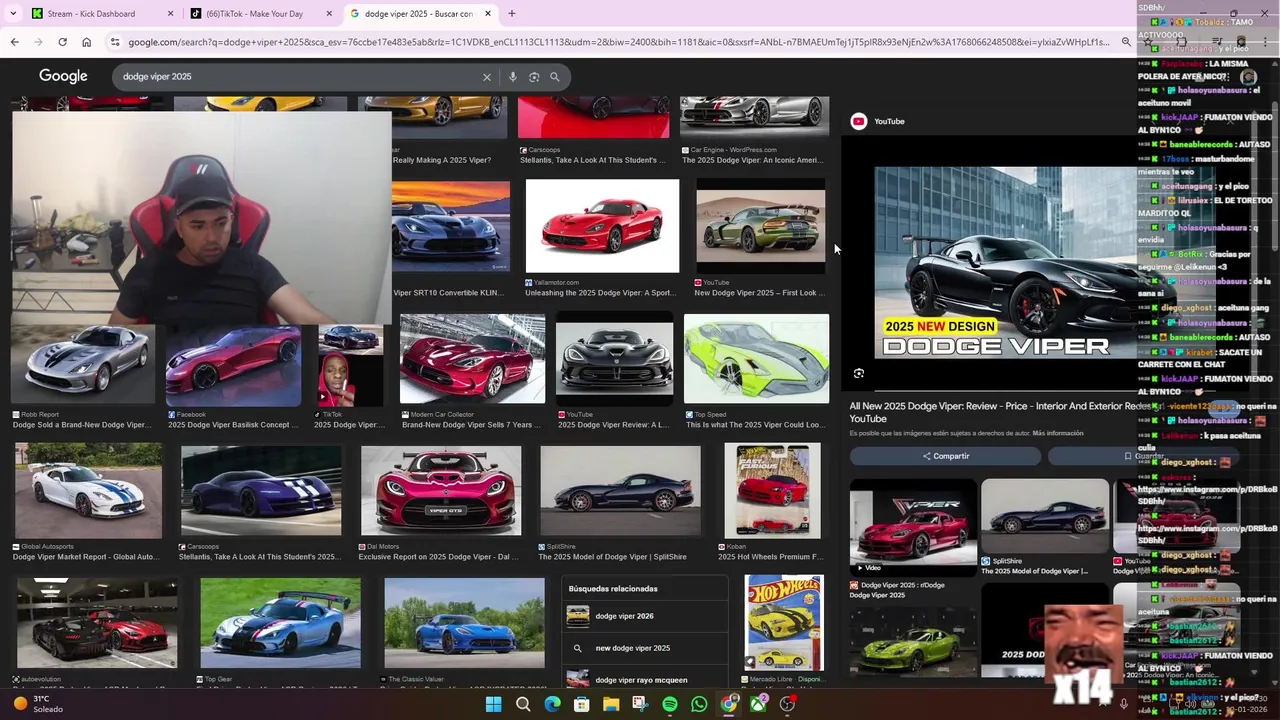Open red Viper image from Yallamotor
Screen dimensions: 1280x720
click(602, 226)
